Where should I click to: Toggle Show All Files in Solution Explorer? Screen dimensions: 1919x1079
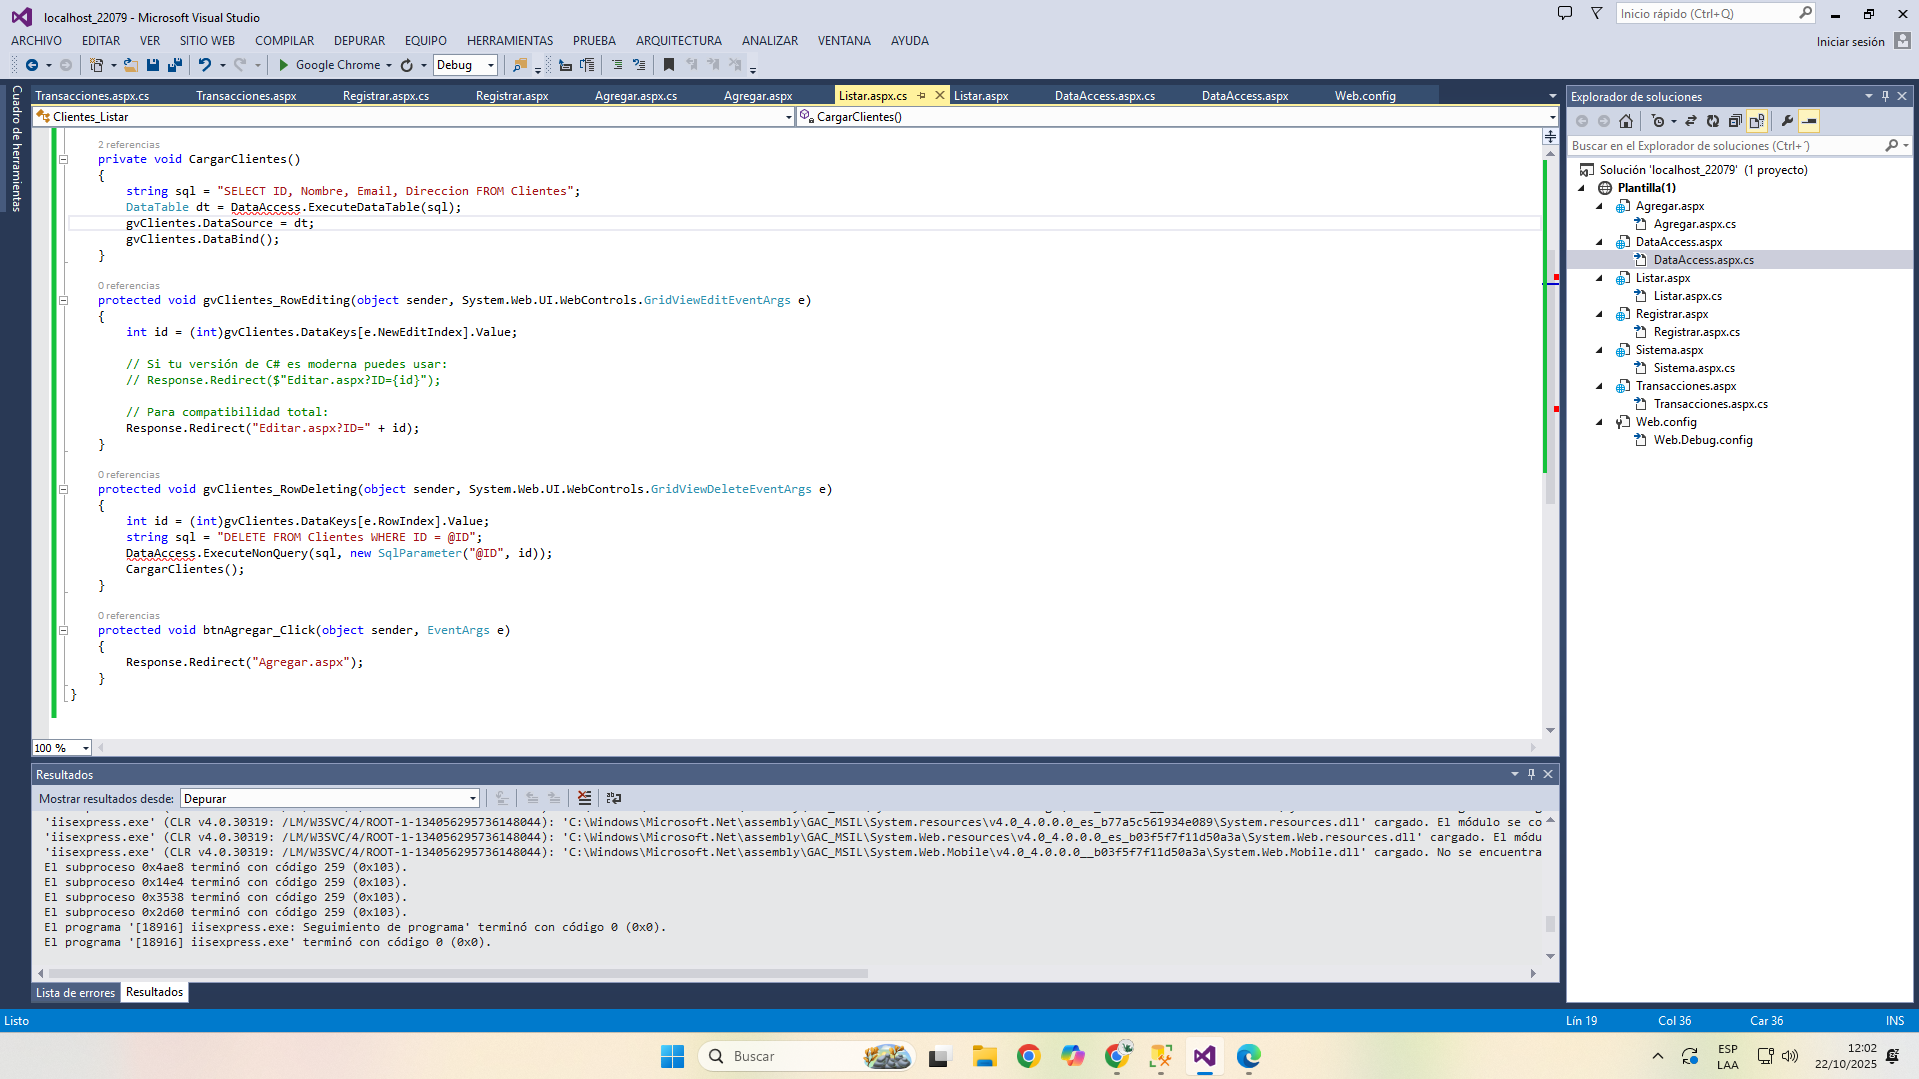pyautogui.click(x=1757, y=121)
